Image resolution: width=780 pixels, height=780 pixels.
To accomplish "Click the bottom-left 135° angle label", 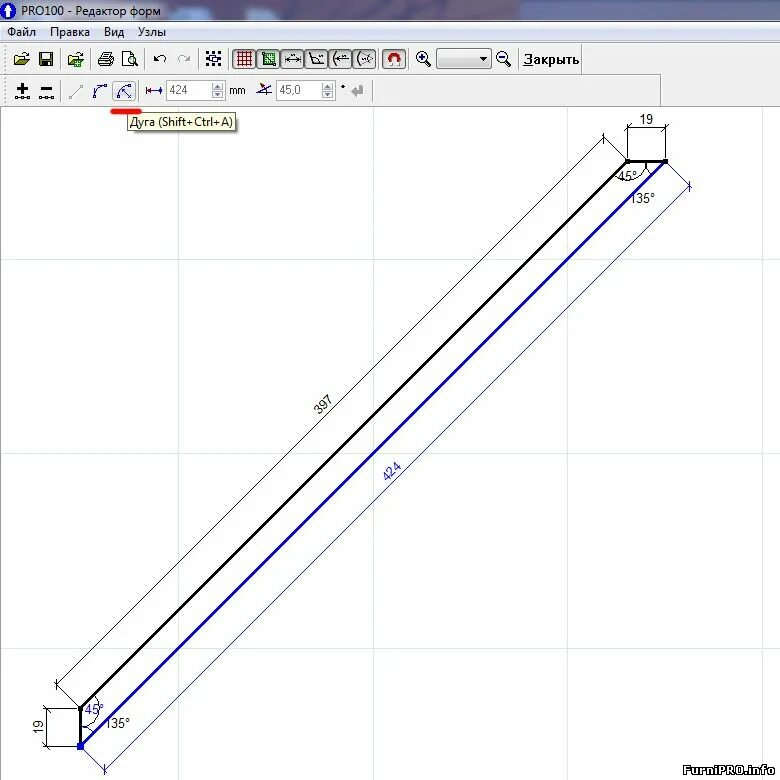I will pos(117,723).
